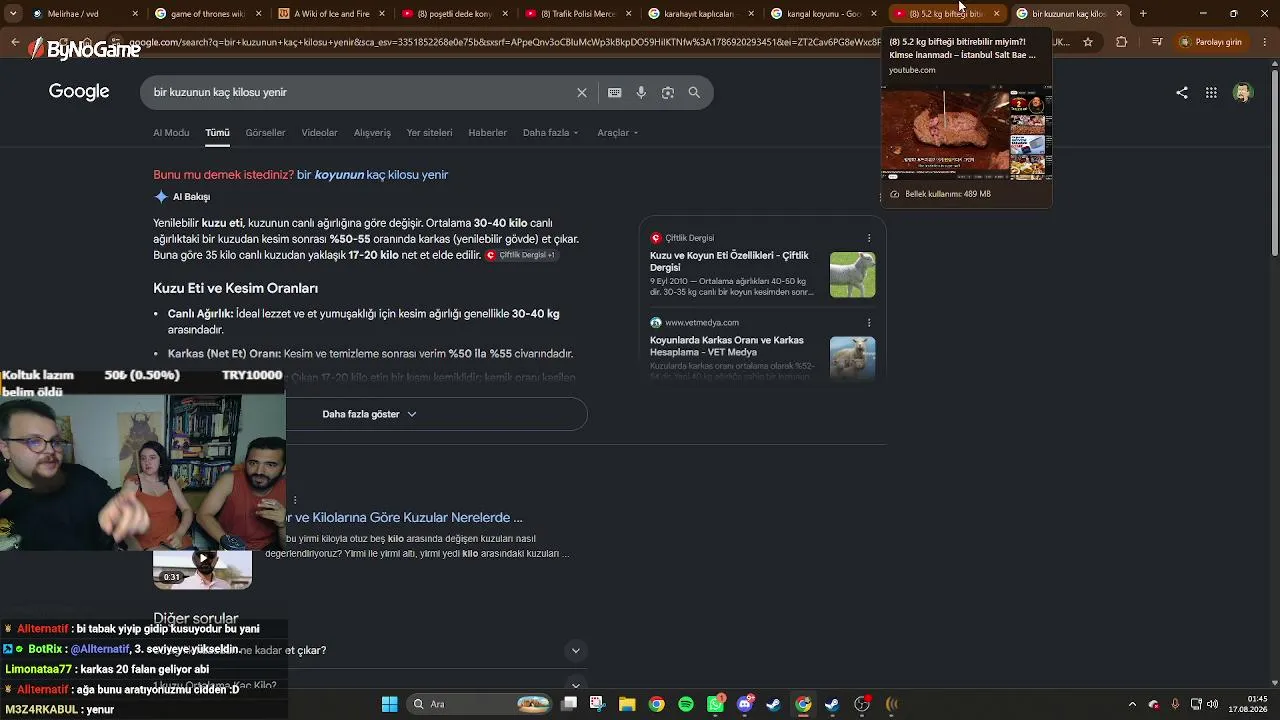
Task: Expand AI overview with 'Daha fazla göster'
Action: pyautogui.click(x=370, y=414)
